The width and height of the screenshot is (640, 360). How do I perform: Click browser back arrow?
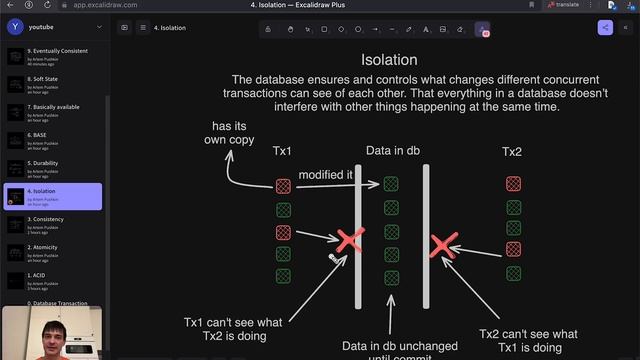[10, 5]
